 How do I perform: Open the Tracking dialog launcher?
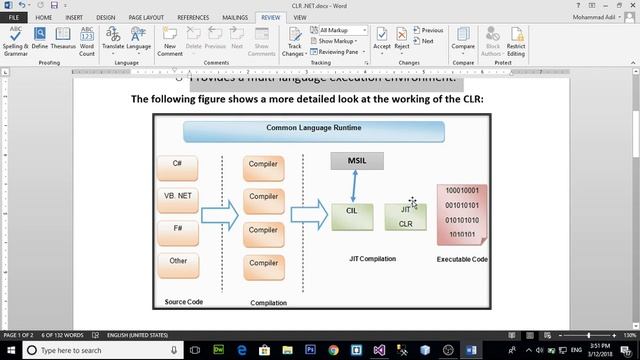(x=366, y=63)
